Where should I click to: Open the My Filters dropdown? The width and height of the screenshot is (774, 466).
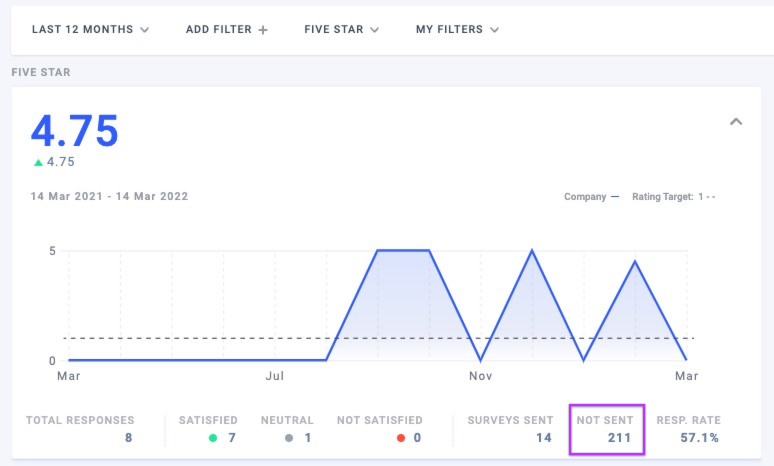457,30
